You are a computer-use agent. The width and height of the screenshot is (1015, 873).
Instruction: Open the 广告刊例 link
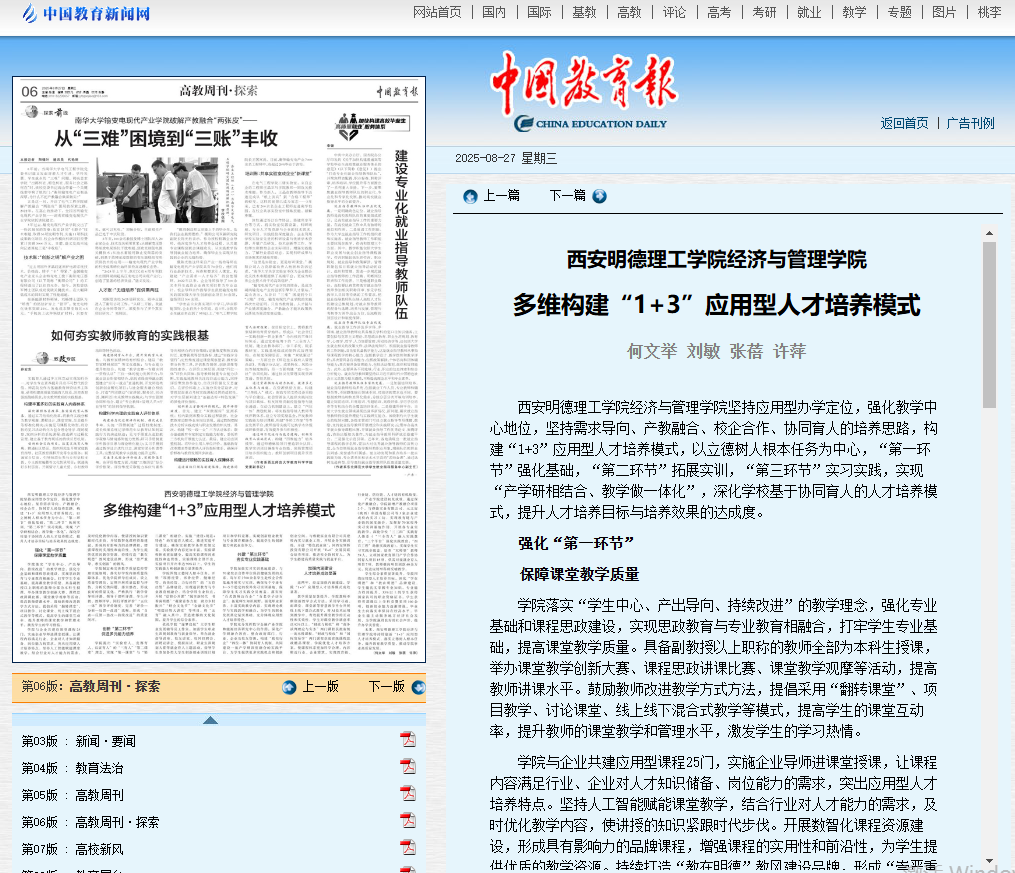click(x=970, y=123)
